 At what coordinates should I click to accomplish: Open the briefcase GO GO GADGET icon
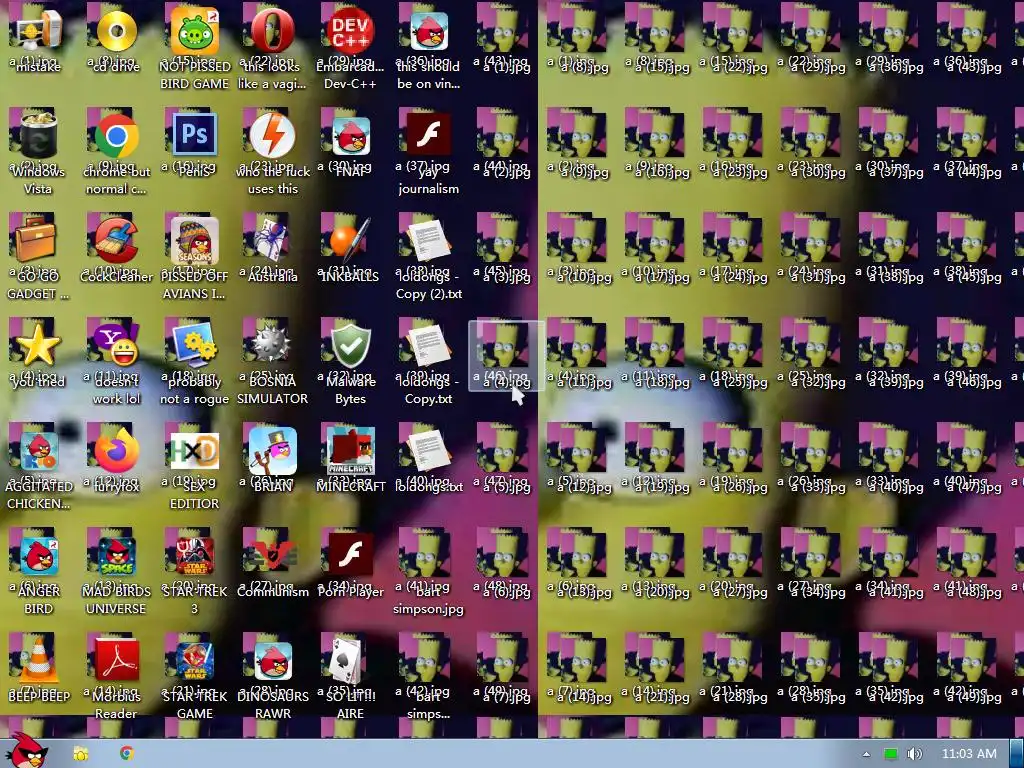click(x=37, y=240)
